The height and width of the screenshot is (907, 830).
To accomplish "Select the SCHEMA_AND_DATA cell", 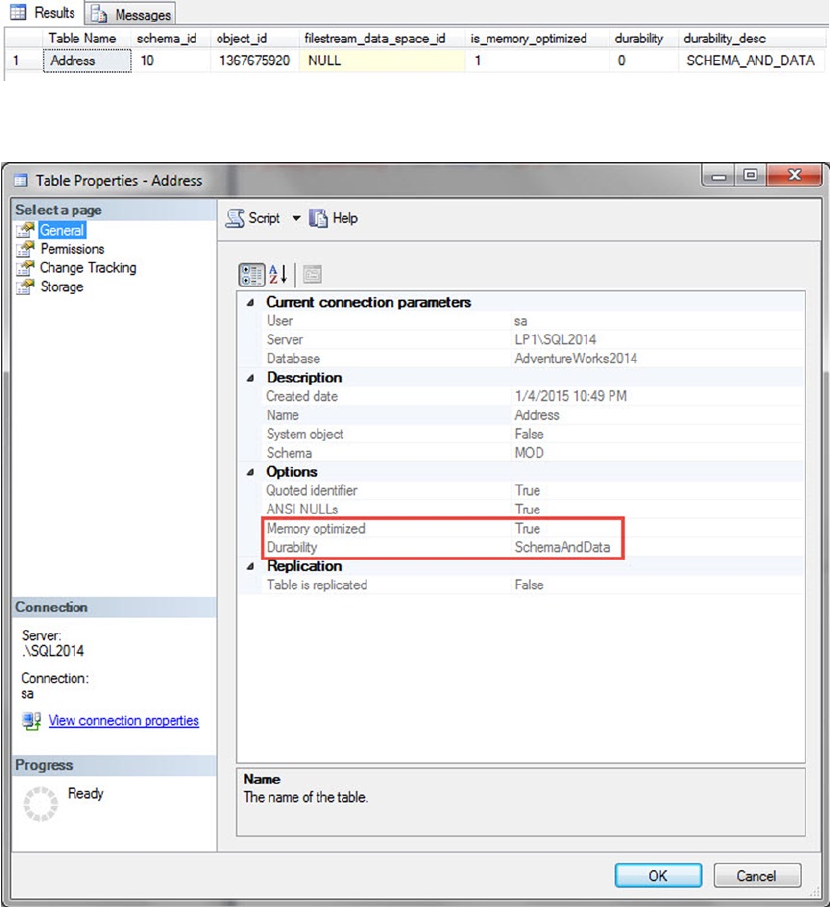I will [752, 61].
